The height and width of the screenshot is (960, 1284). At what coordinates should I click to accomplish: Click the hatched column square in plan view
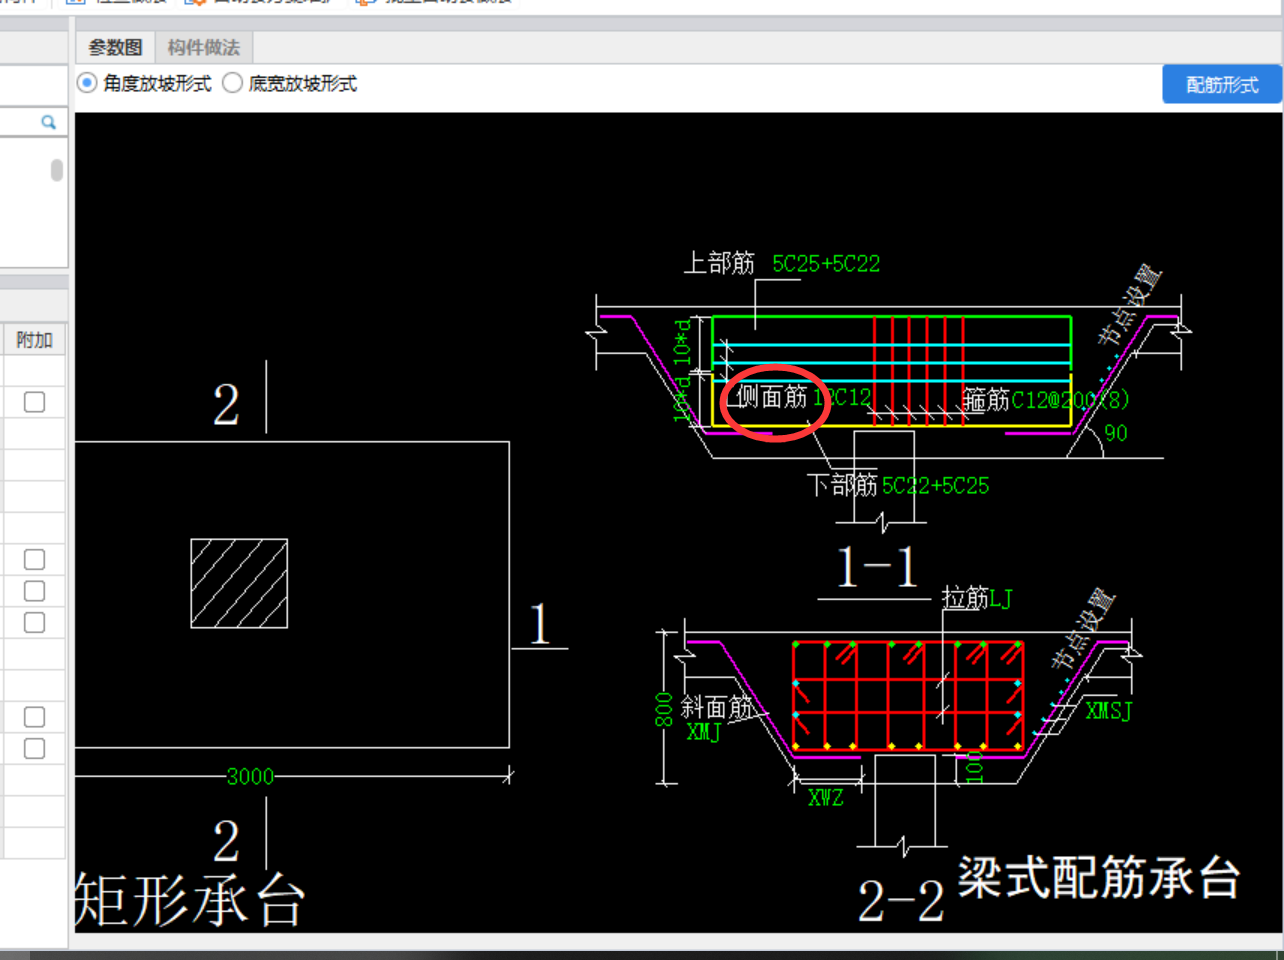pyautogui.click(x=239, y=584)
